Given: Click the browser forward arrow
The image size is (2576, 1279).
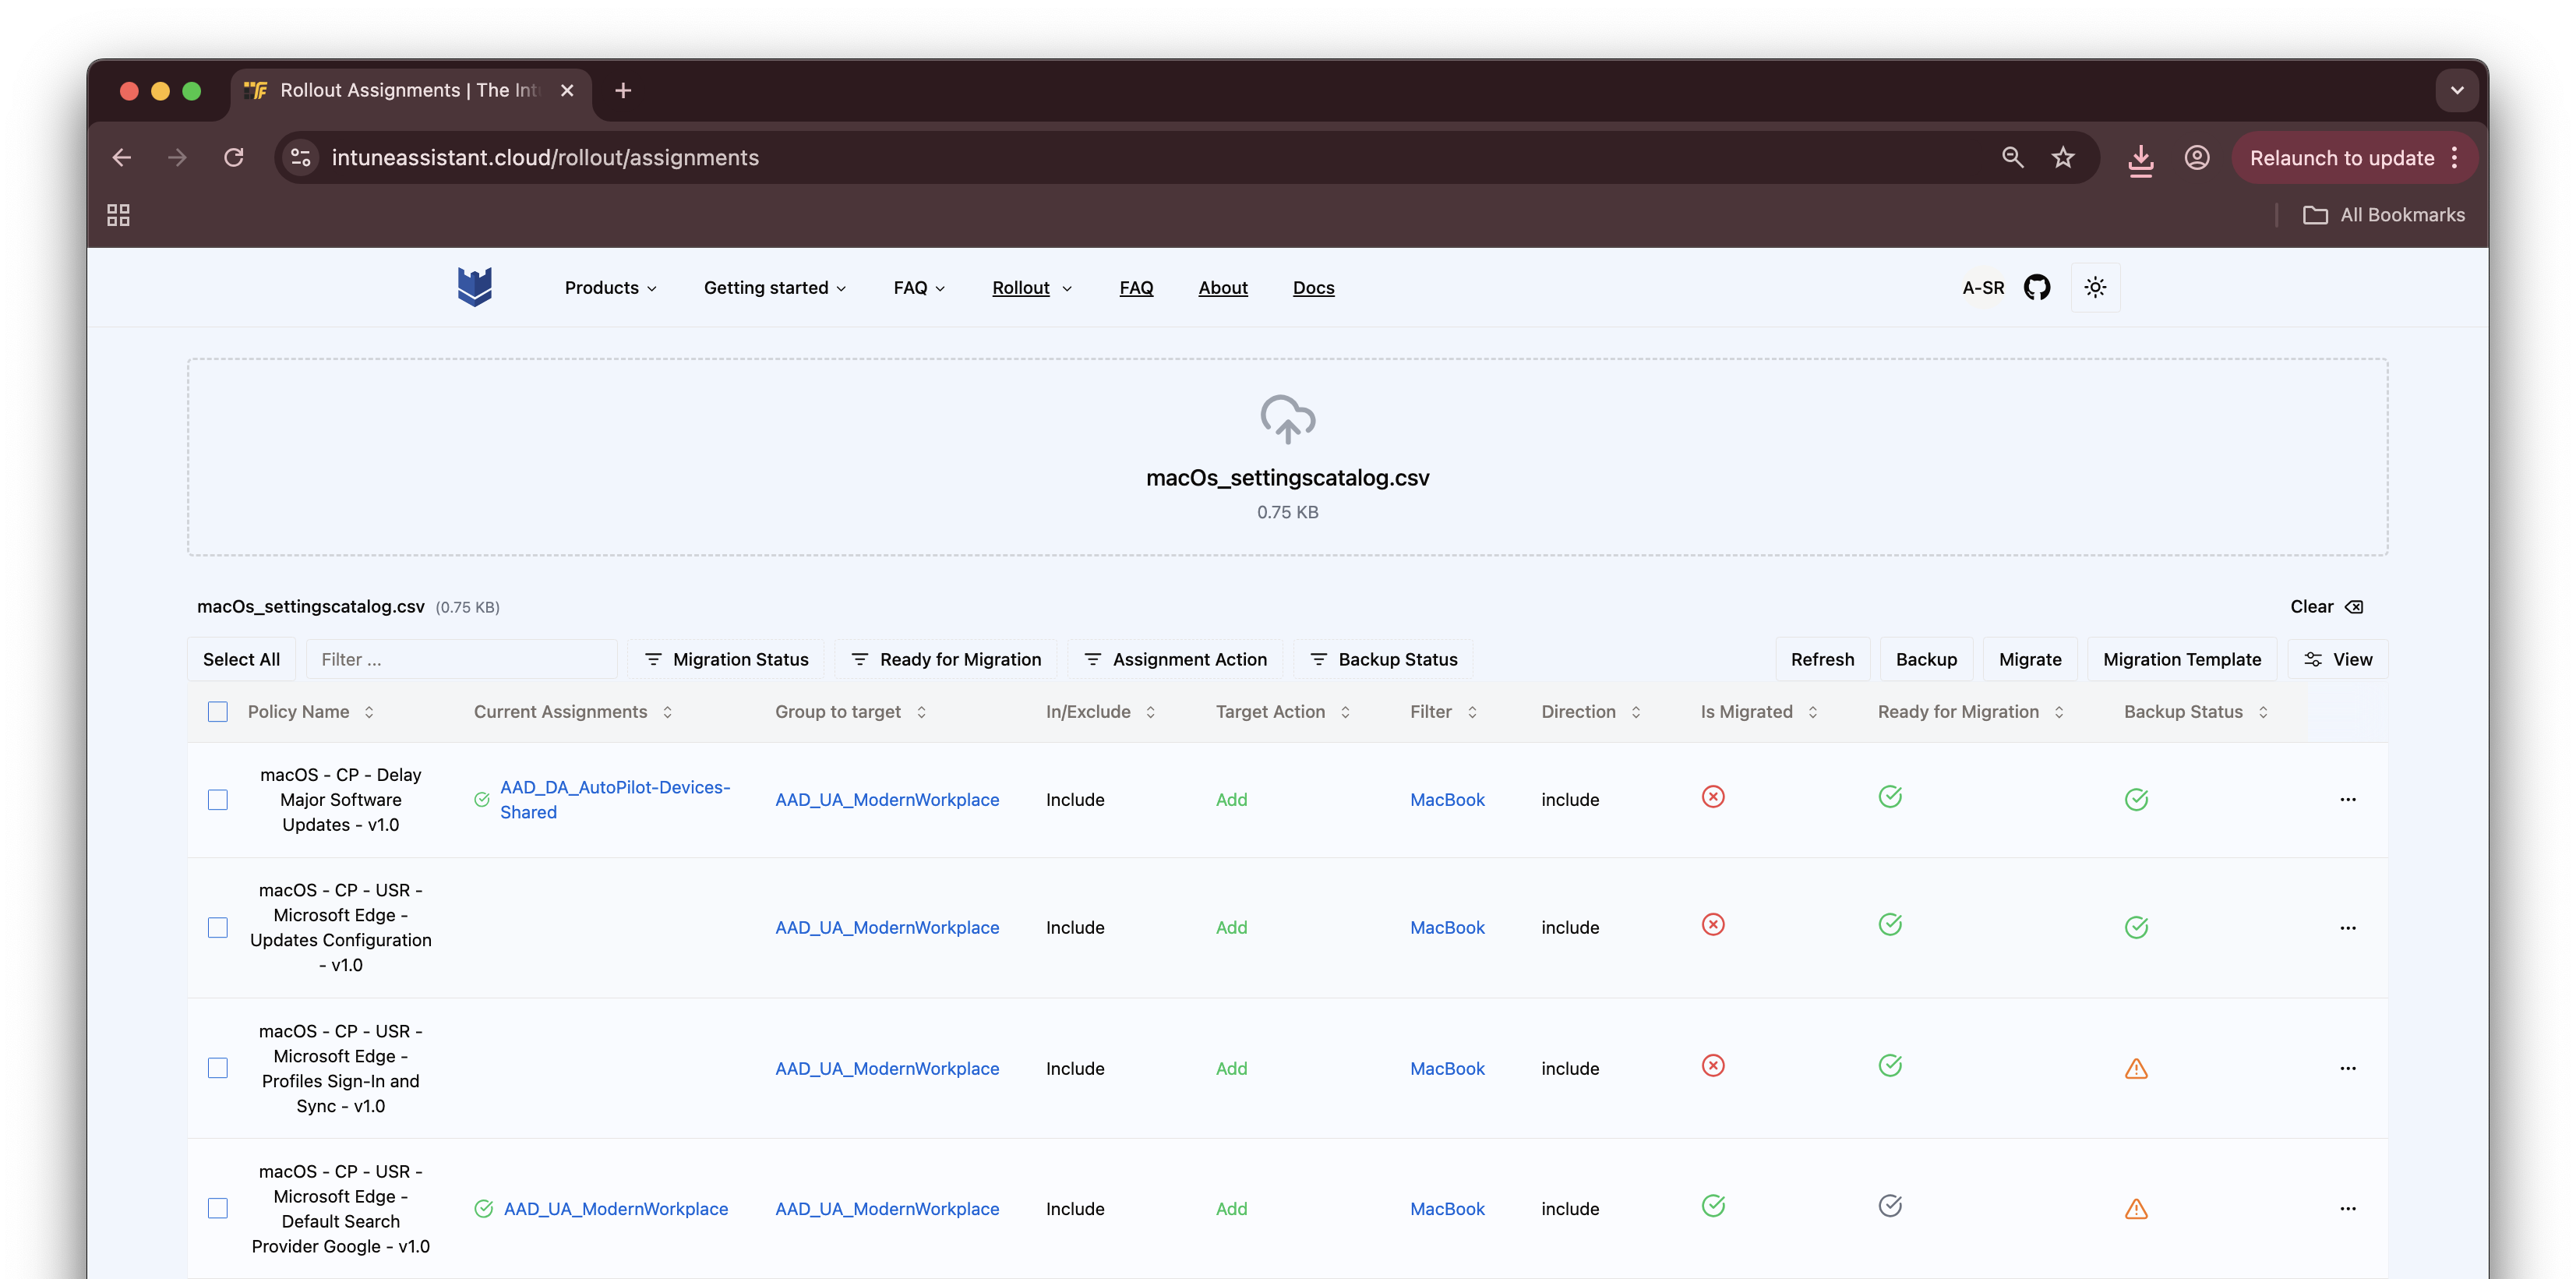Looking at the screenshot, I should [177, 158].
